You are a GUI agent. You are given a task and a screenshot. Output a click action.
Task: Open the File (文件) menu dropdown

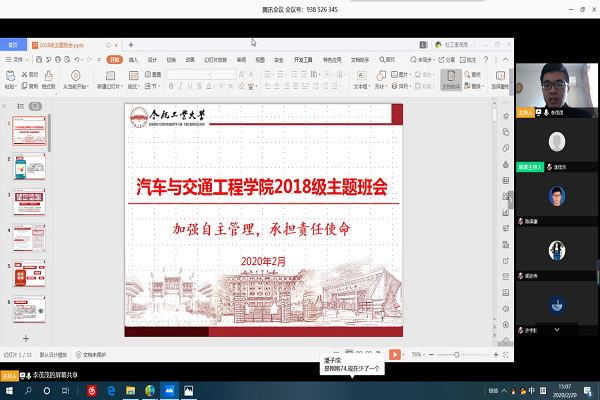(18, 60)
